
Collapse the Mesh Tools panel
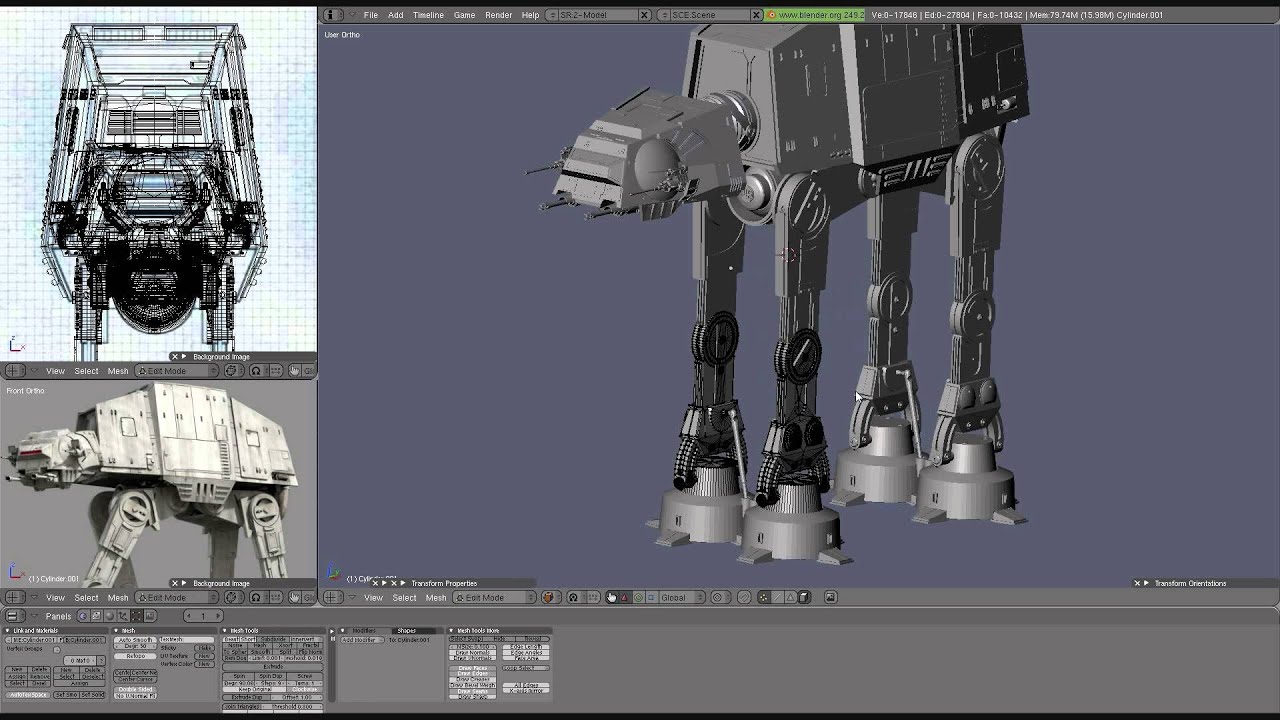pyautogui.click(x=225, y=631)
